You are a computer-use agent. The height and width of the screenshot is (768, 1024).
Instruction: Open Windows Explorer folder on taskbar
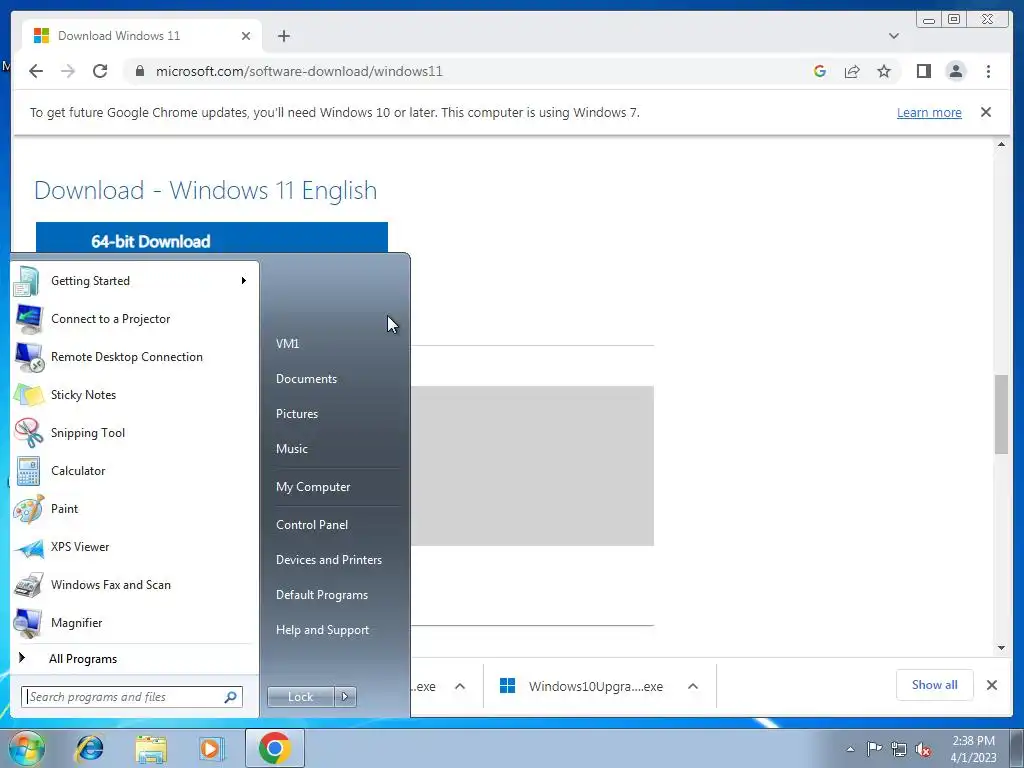(x=151, y=748)
